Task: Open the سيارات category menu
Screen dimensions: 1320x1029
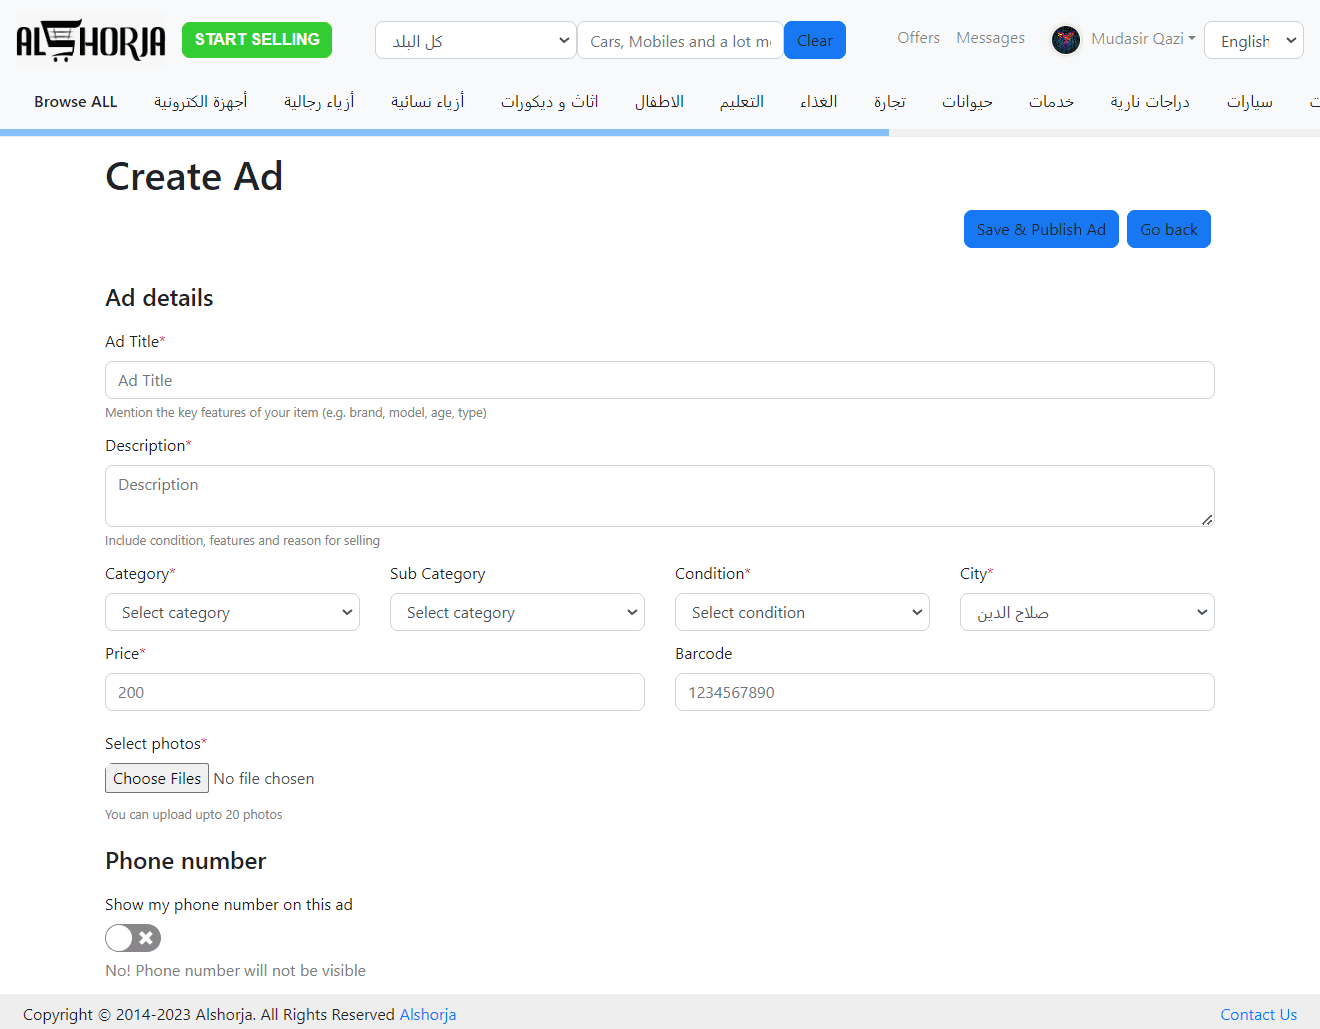Action: tap(1249, 102)
